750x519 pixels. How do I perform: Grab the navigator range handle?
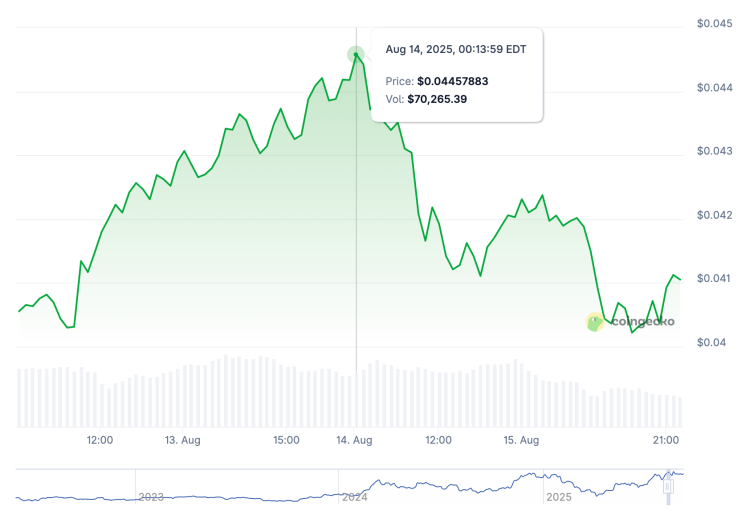(x=670, y=485)
